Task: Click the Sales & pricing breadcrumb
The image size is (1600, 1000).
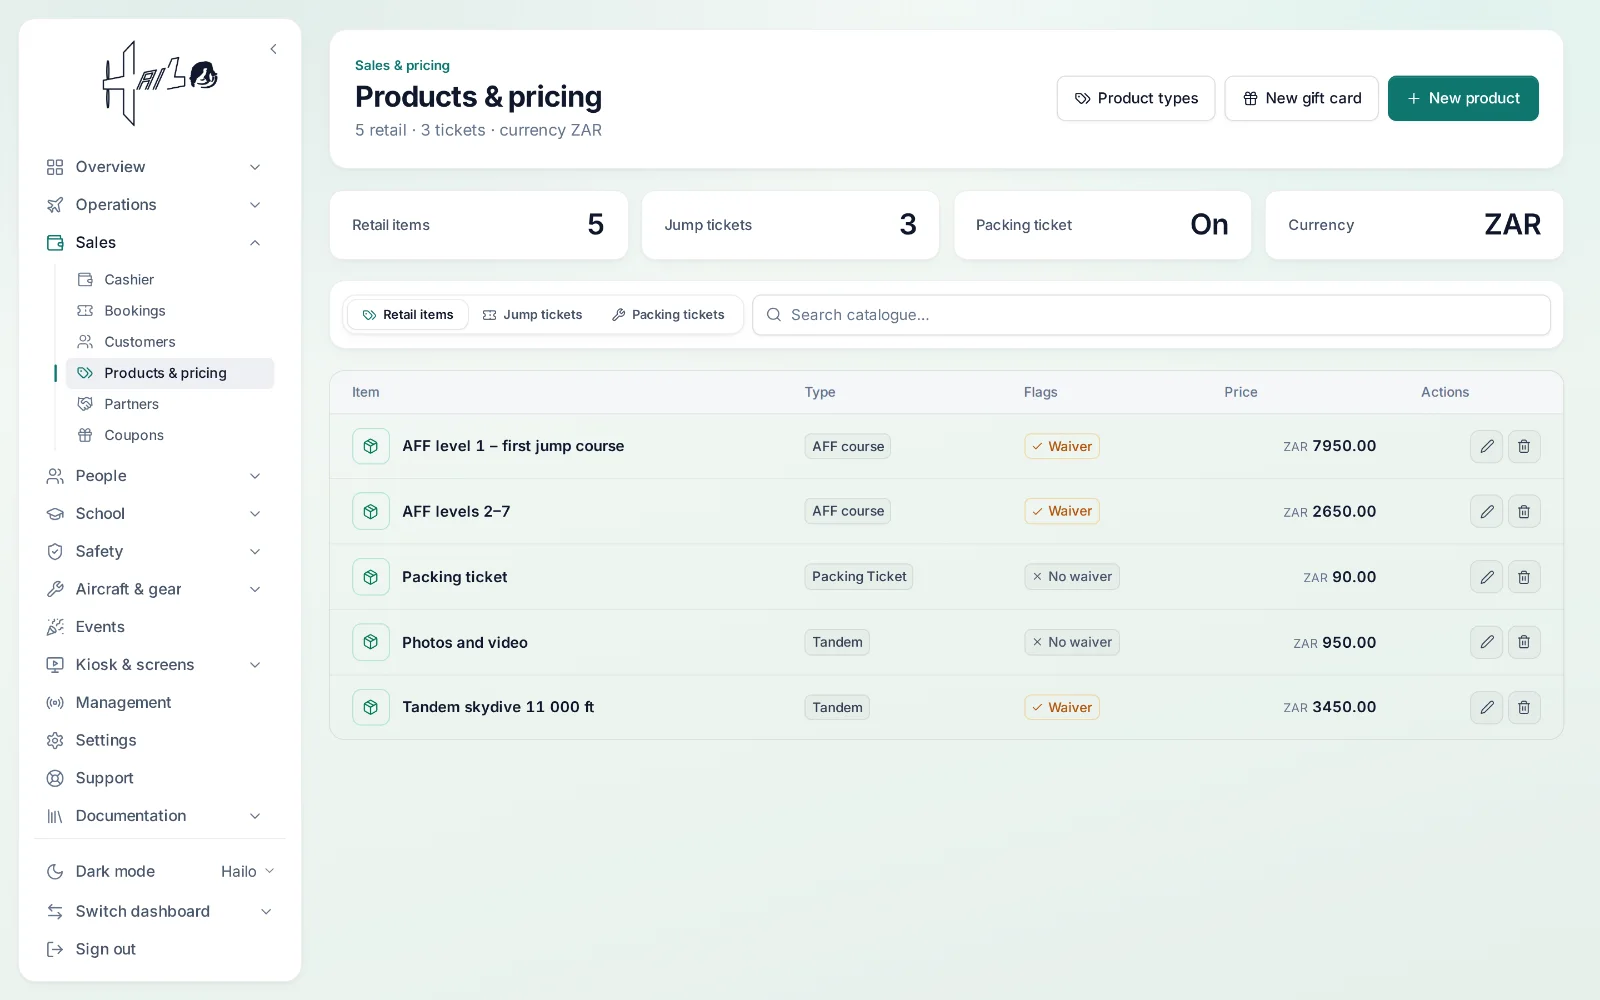Action: click(402, 65)
